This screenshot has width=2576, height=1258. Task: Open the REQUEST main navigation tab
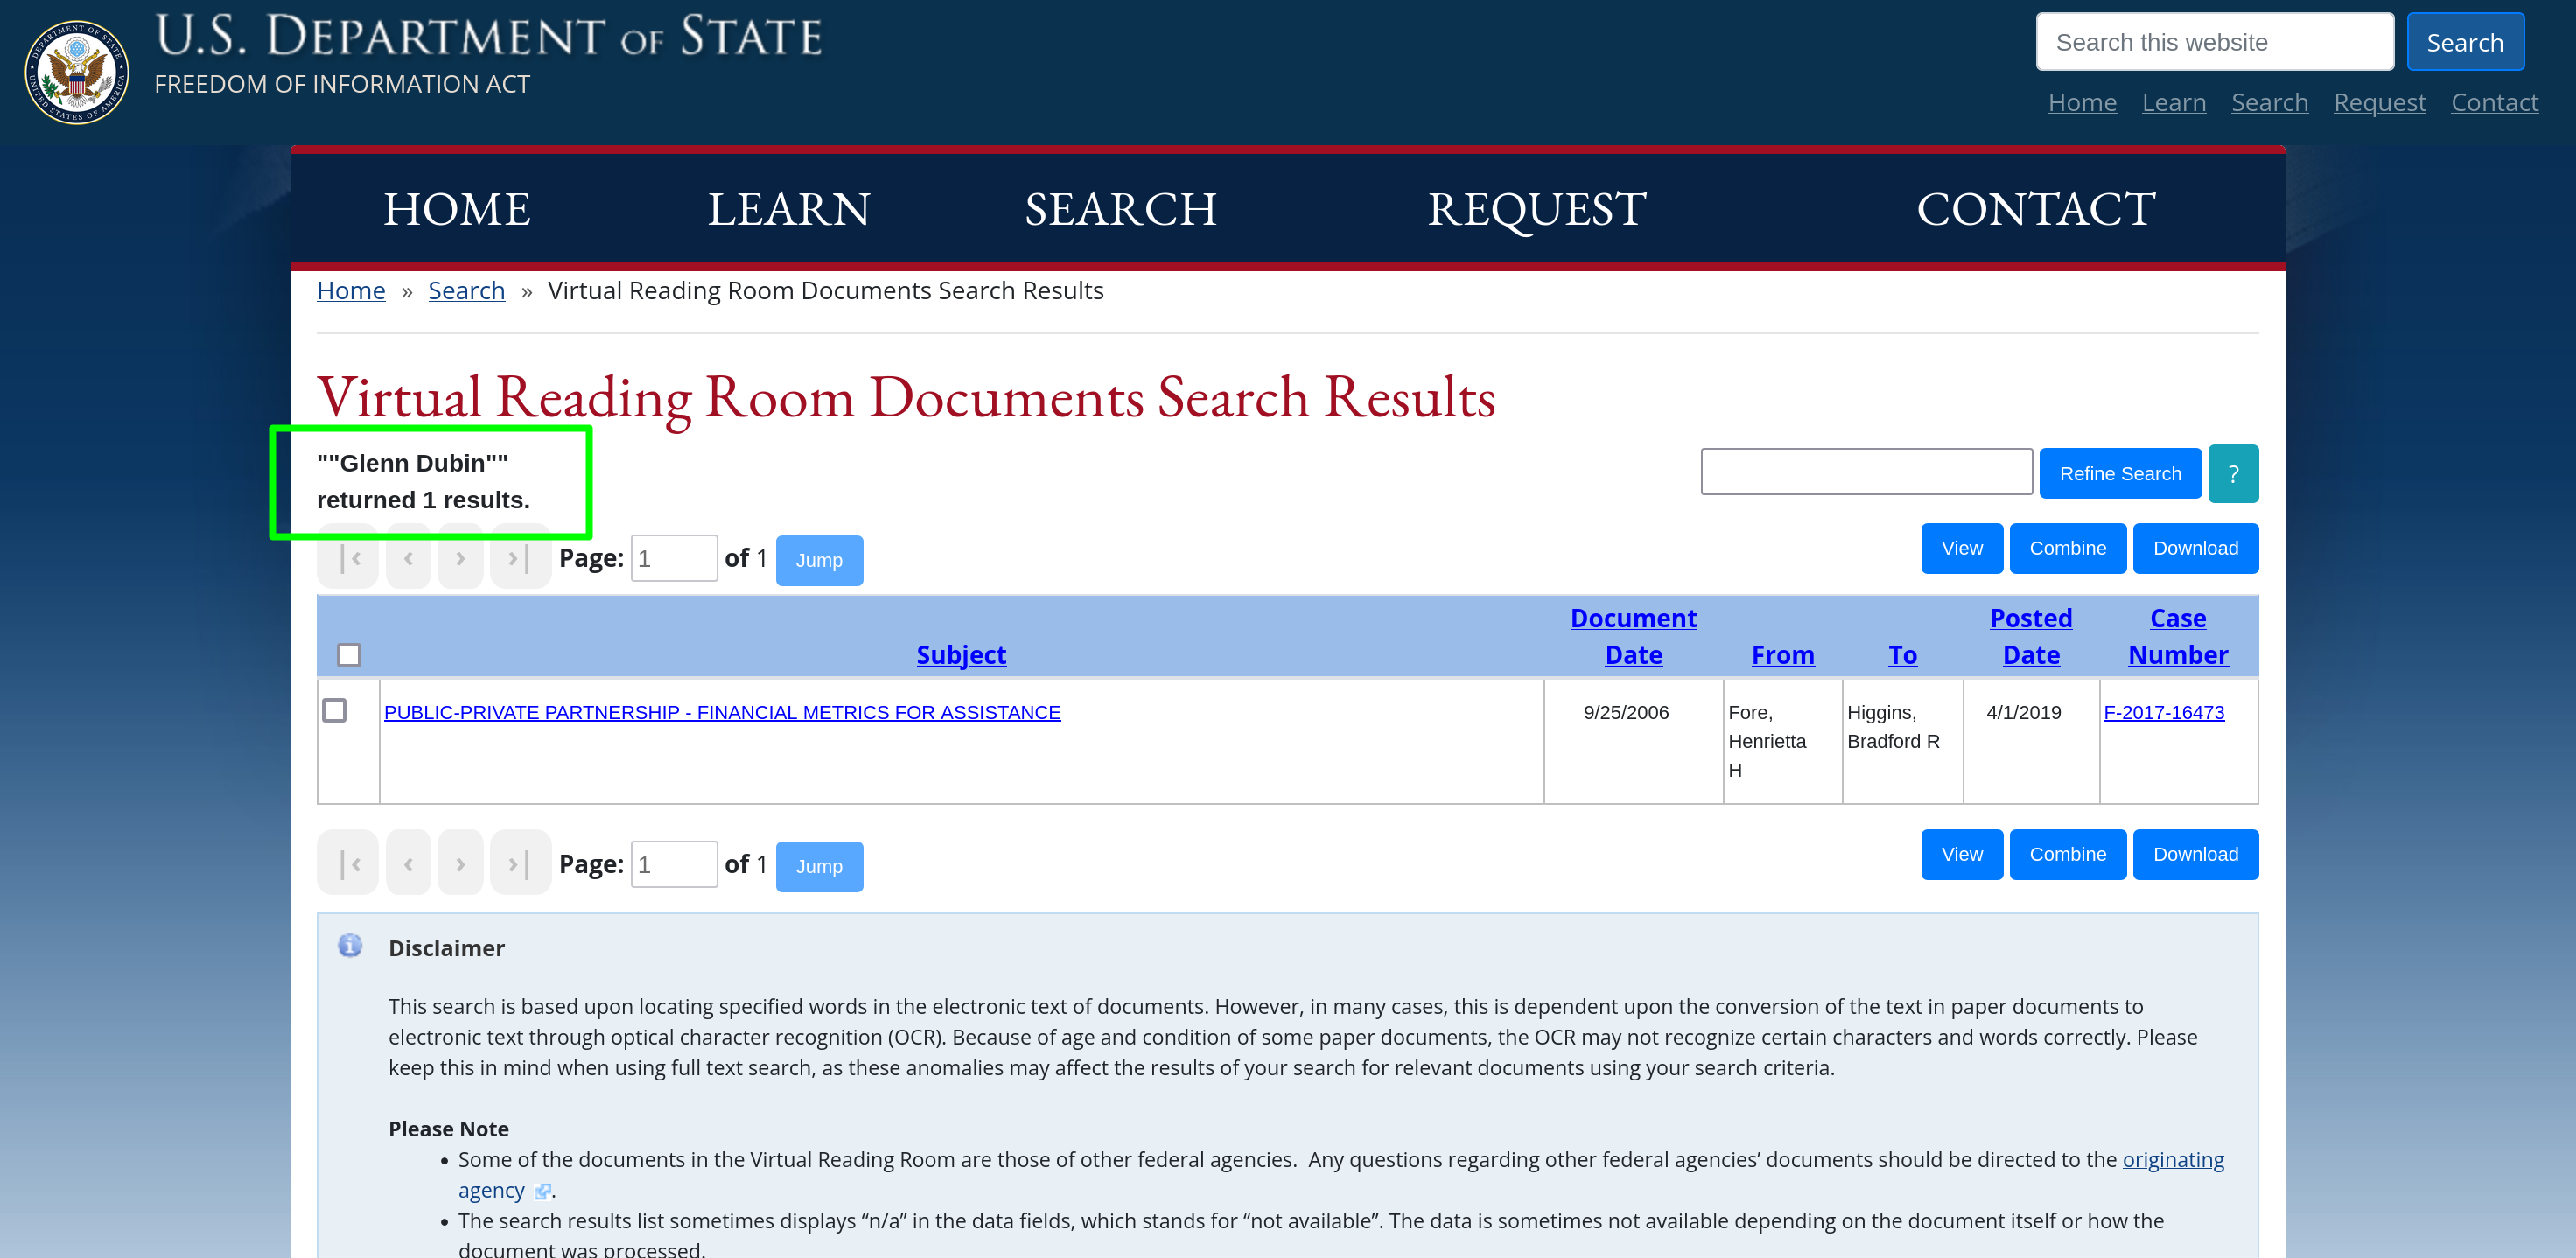click(1537, 209)
